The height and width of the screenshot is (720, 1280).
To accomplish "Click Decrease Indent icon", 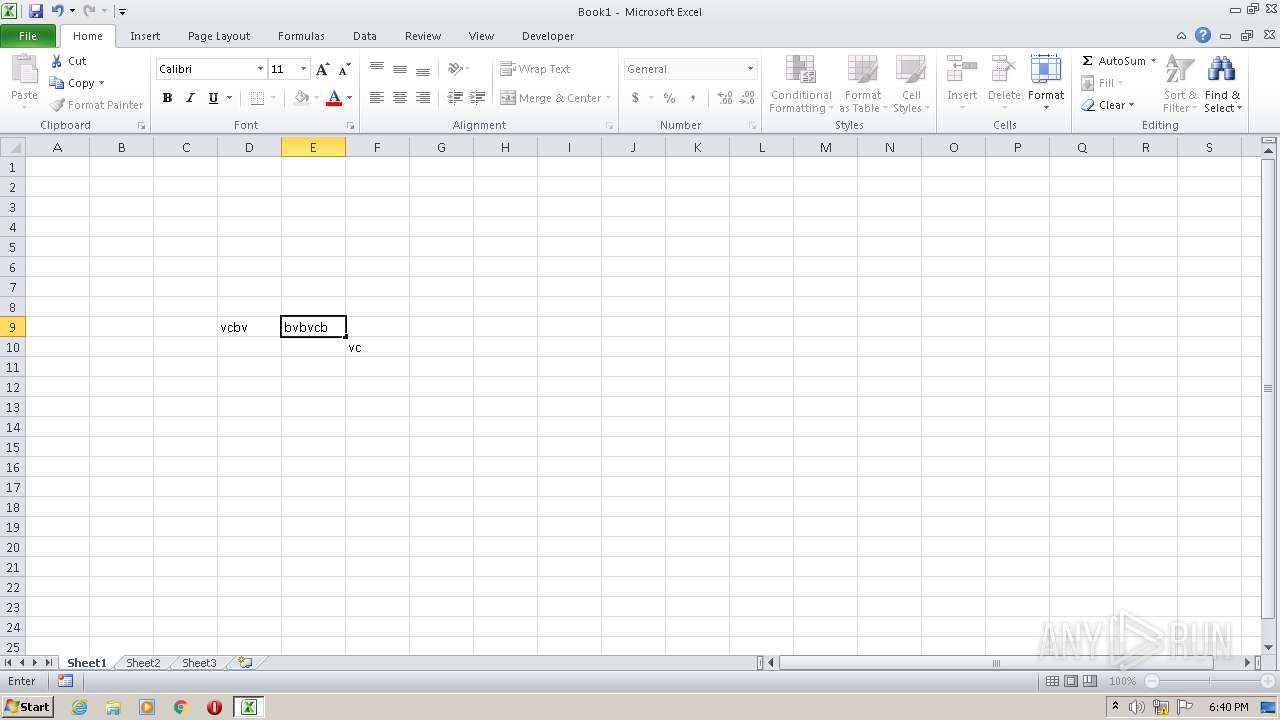I will pos(455,98).
